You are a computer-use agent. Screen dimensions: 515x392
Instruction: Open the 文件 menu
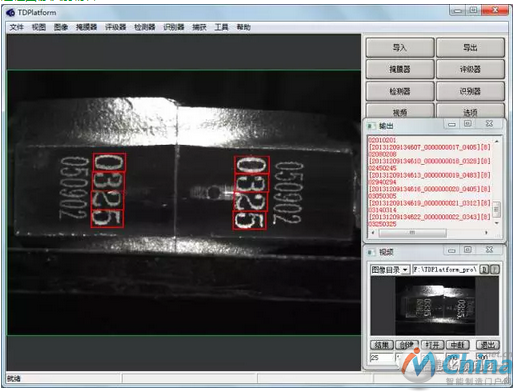pos(16,27)
